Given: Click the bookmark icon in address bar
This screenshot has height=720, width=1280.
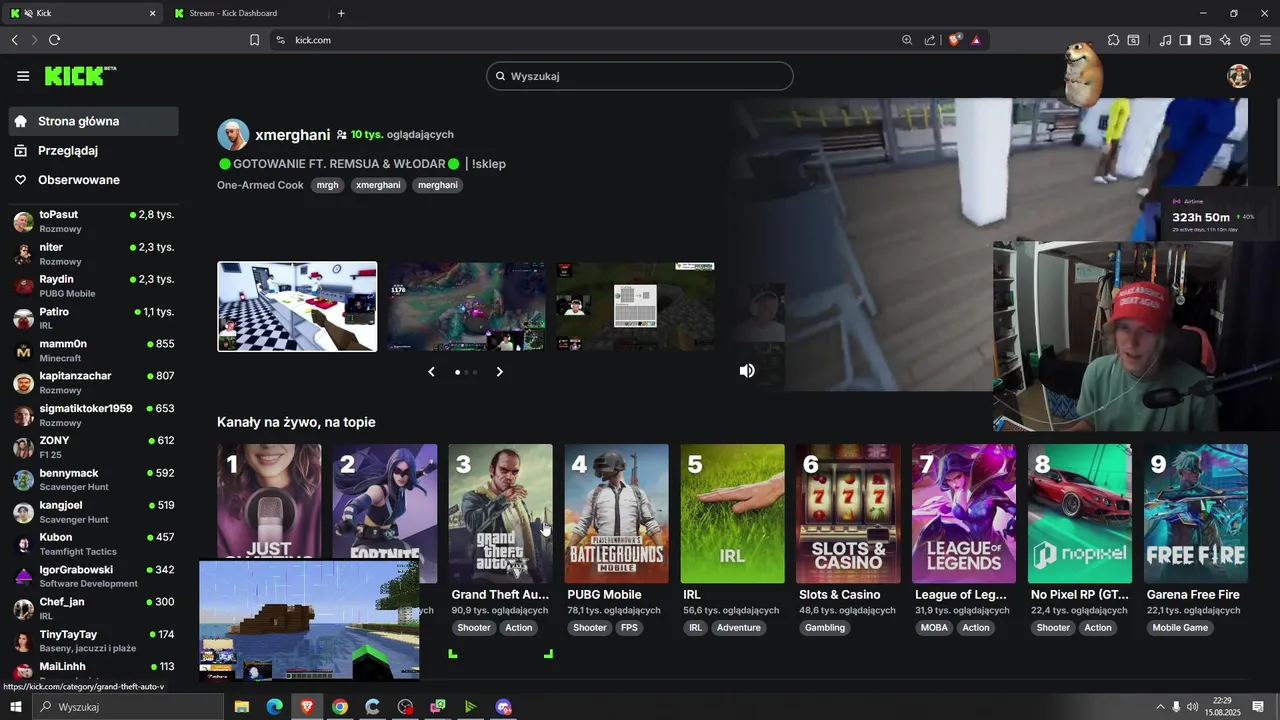Looking at the screenshot, I should click(254, 40).
